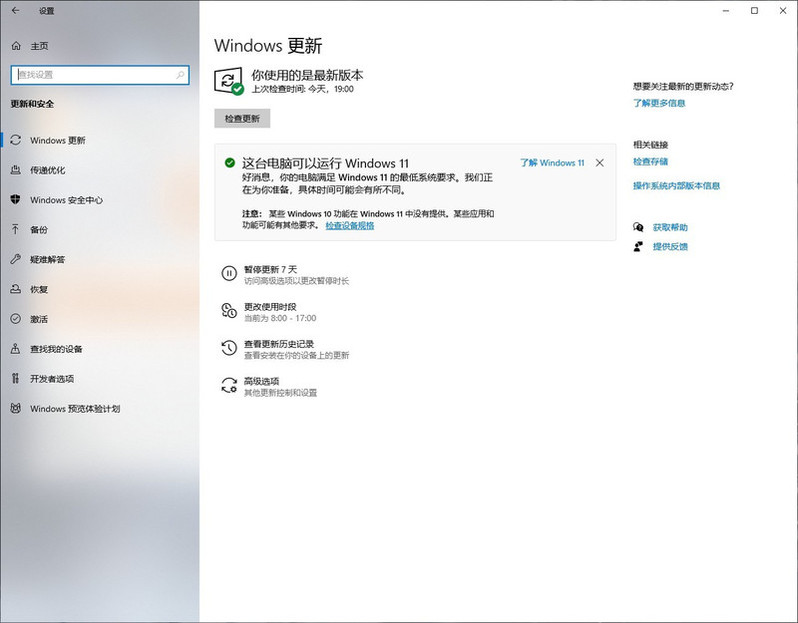This screenshot has height=623, width=798.
Task: Click the pause updates (暂停更新 7 天) icon
Action: pos(228,272)
